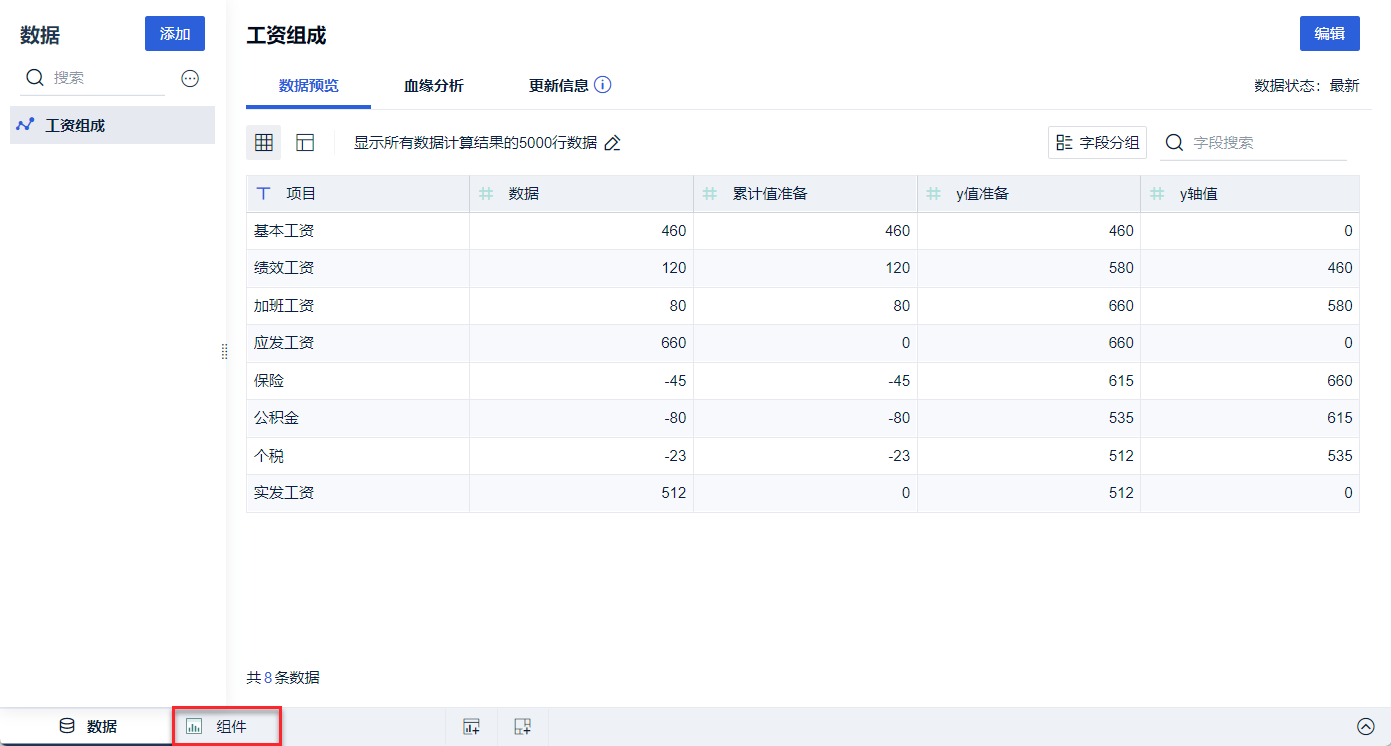The image size is (1391, 746).
Task: Click the 绩效工资 cell
Action: 358,268
